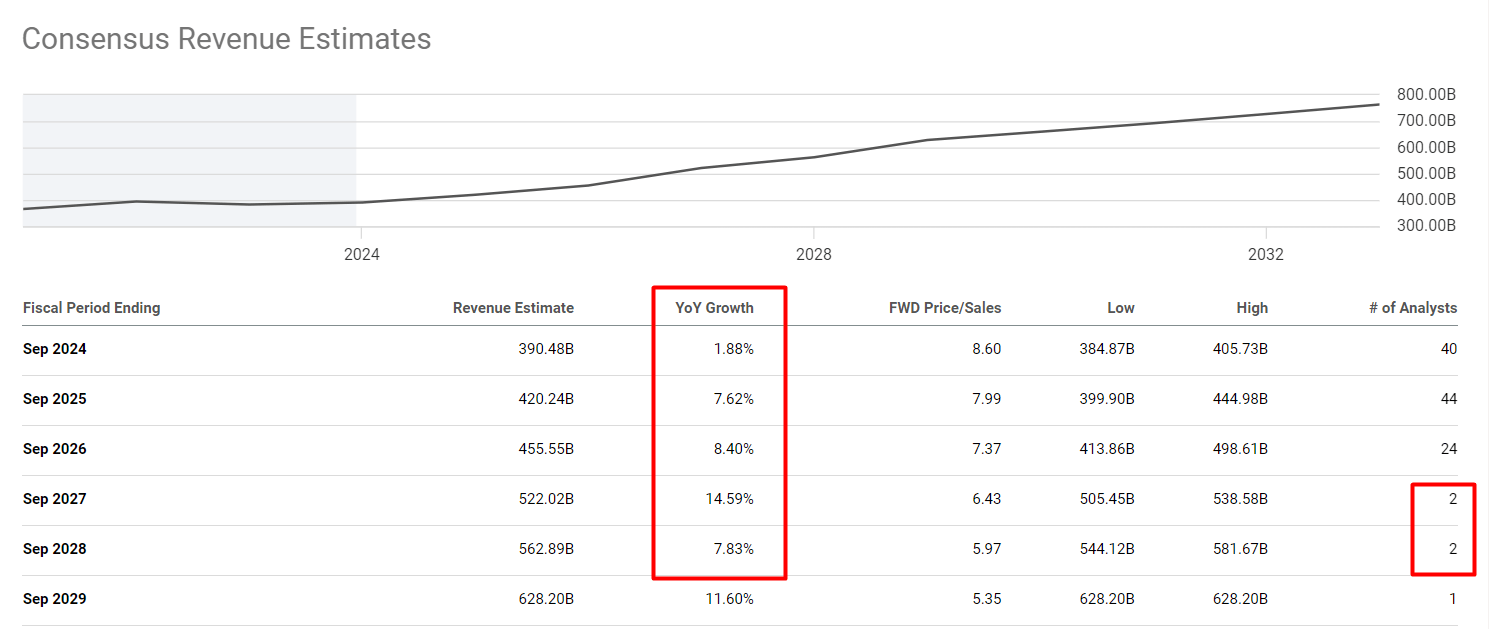Click the 2024 label on chart x-axis

pyautogui.click(x=361, y=255)
